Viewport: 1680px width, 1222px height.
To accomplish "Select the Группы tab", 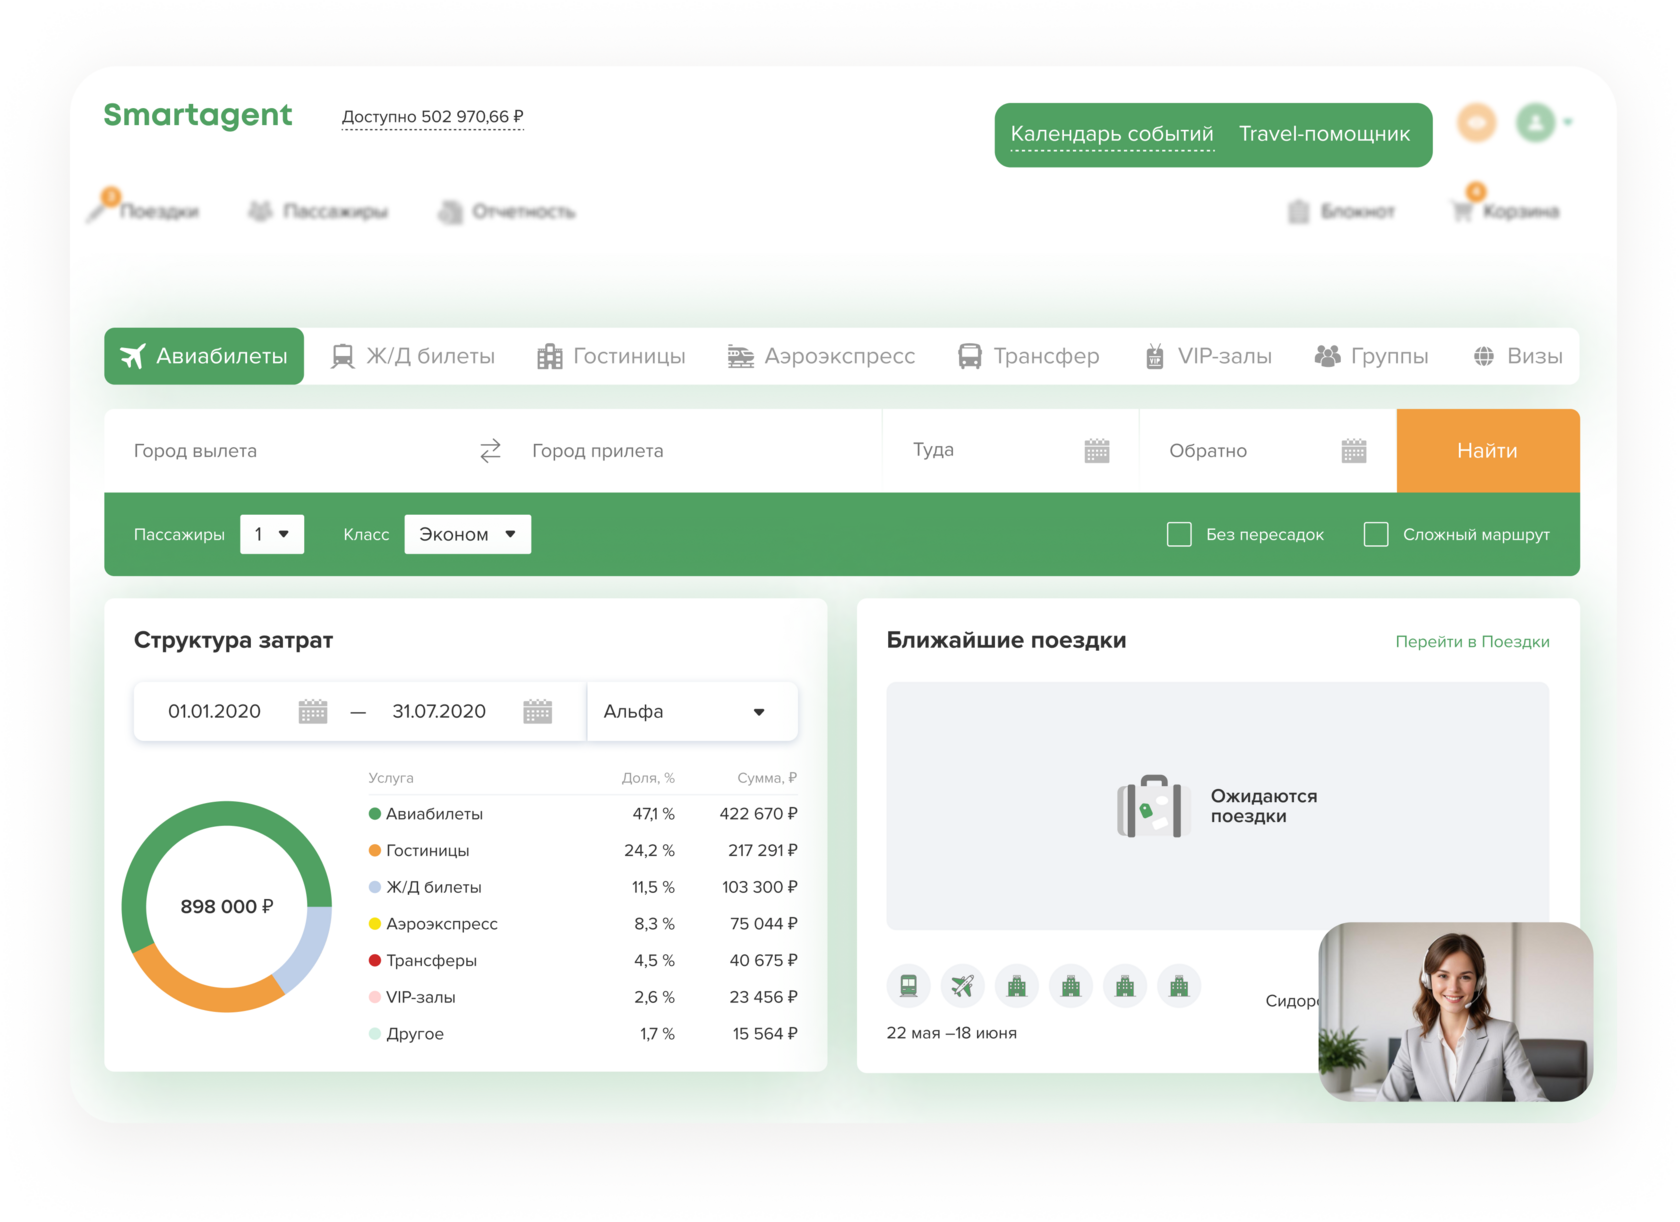I will [x=1371, y=356].
